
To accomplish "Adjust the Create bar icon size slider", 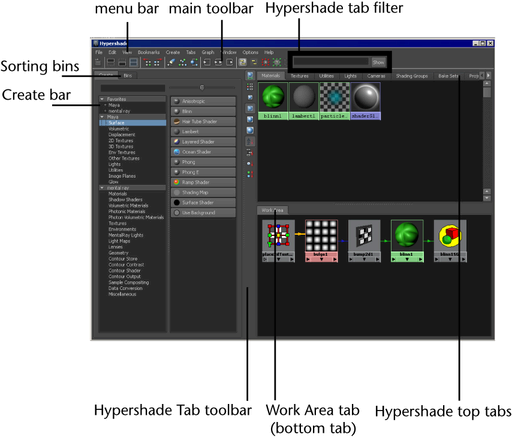I will click(x=202, y=88).
